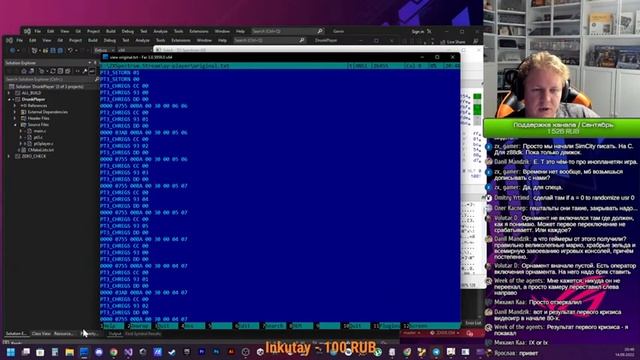Viewport: 640px width, 360px height.
Task: Collapse the Source Files folder
Action: (x=15, y=124)
